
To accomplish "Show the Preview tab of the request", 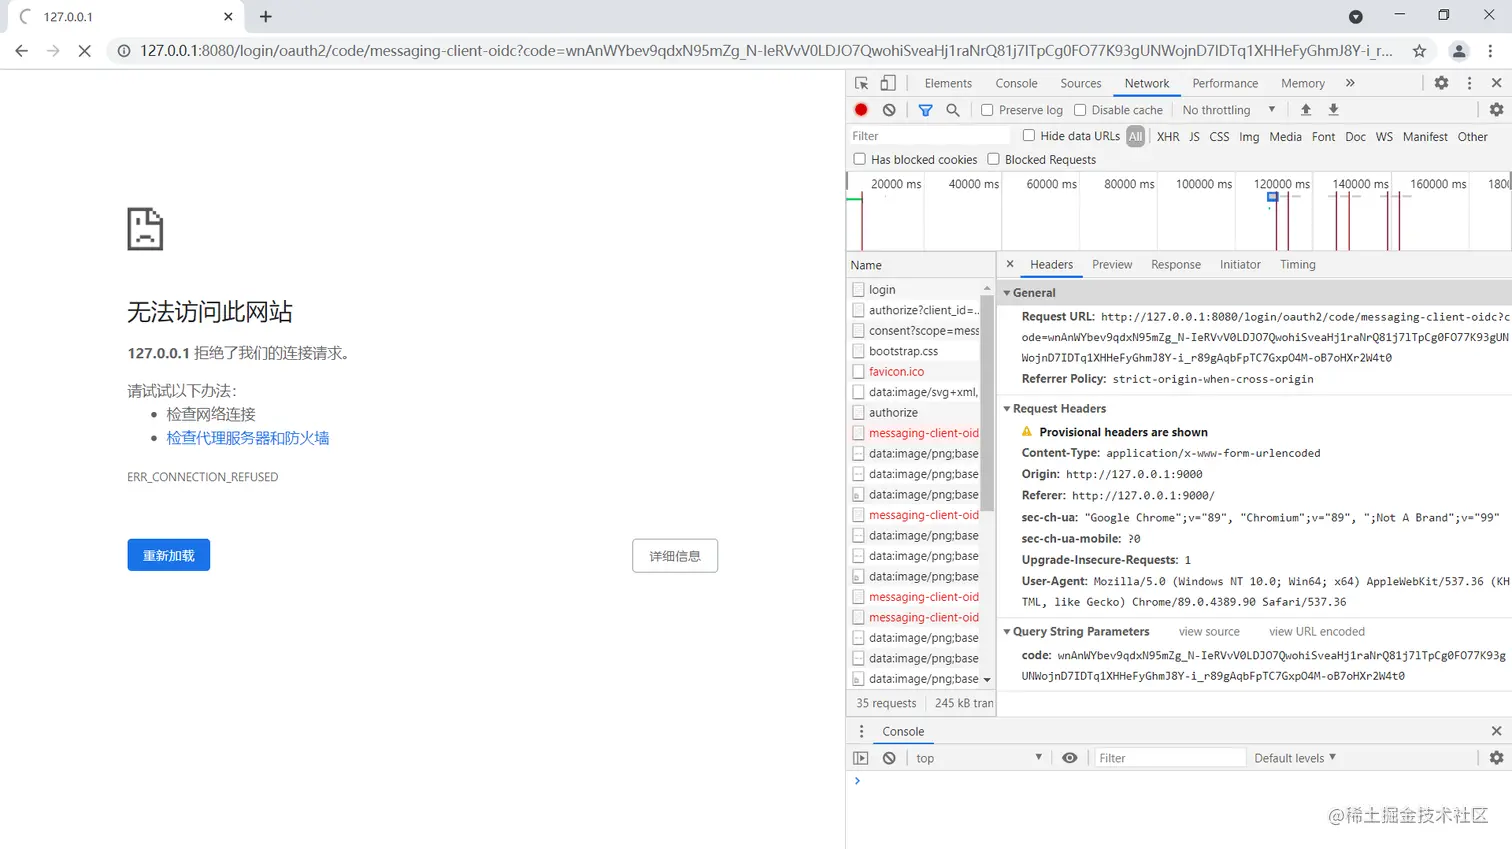I will (1112, 264).
